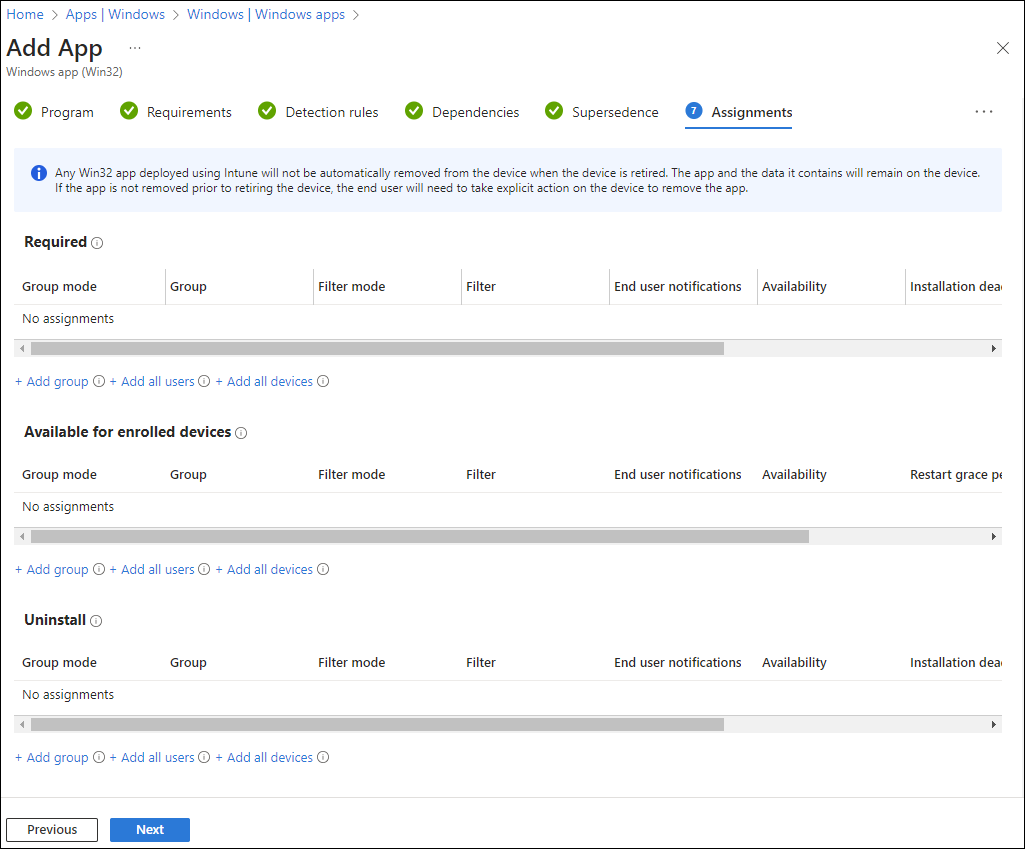Click the Uninstall table right scroll arrow

click(x=994, y=724)
